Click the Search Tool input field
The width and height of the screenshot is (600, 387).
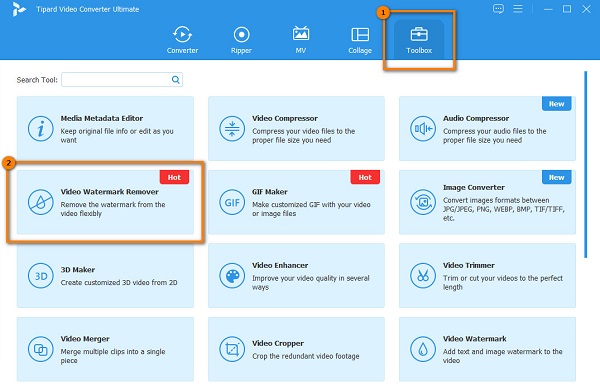point(122,80)
